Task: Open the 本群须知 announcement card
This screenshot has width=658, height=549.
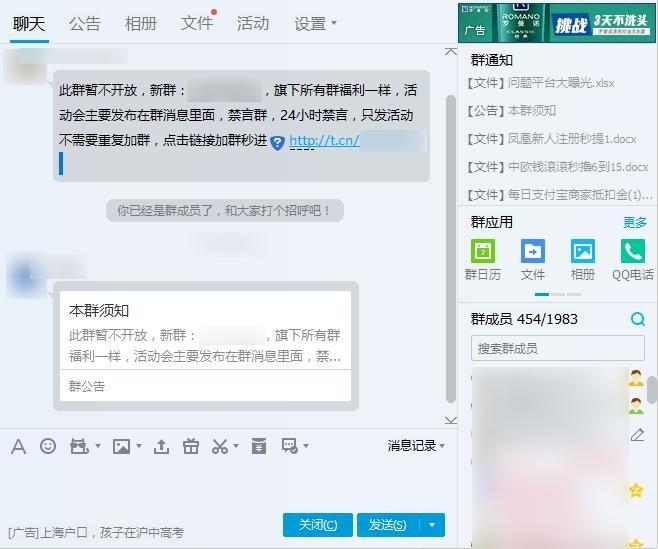Action: point(206,346)
